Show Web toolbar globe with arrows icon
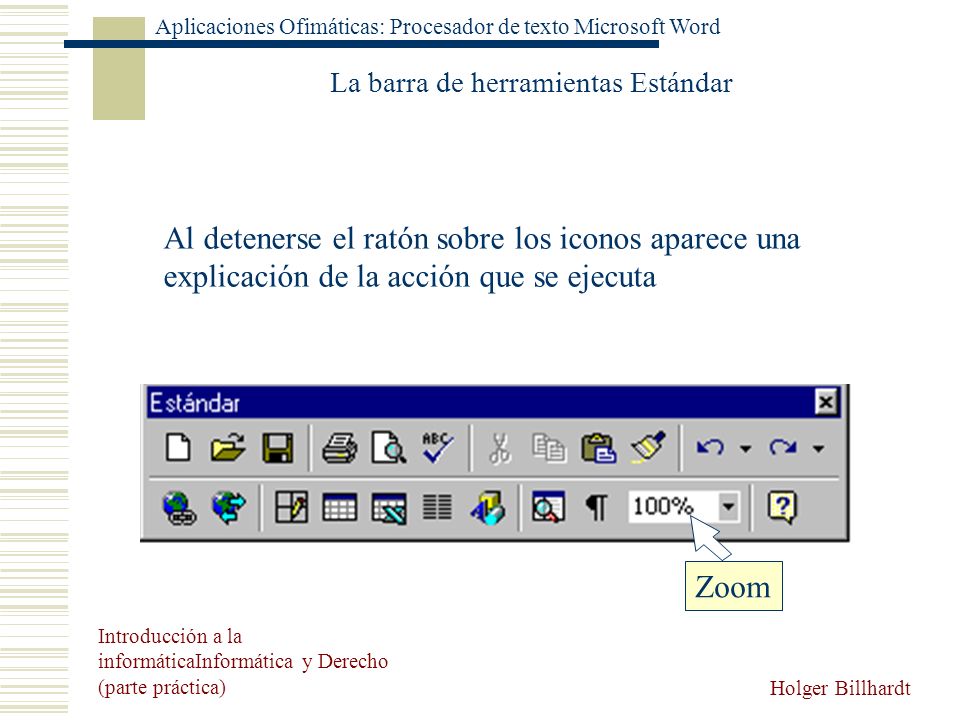Viewport: 960px width, 720px height. 228,508
